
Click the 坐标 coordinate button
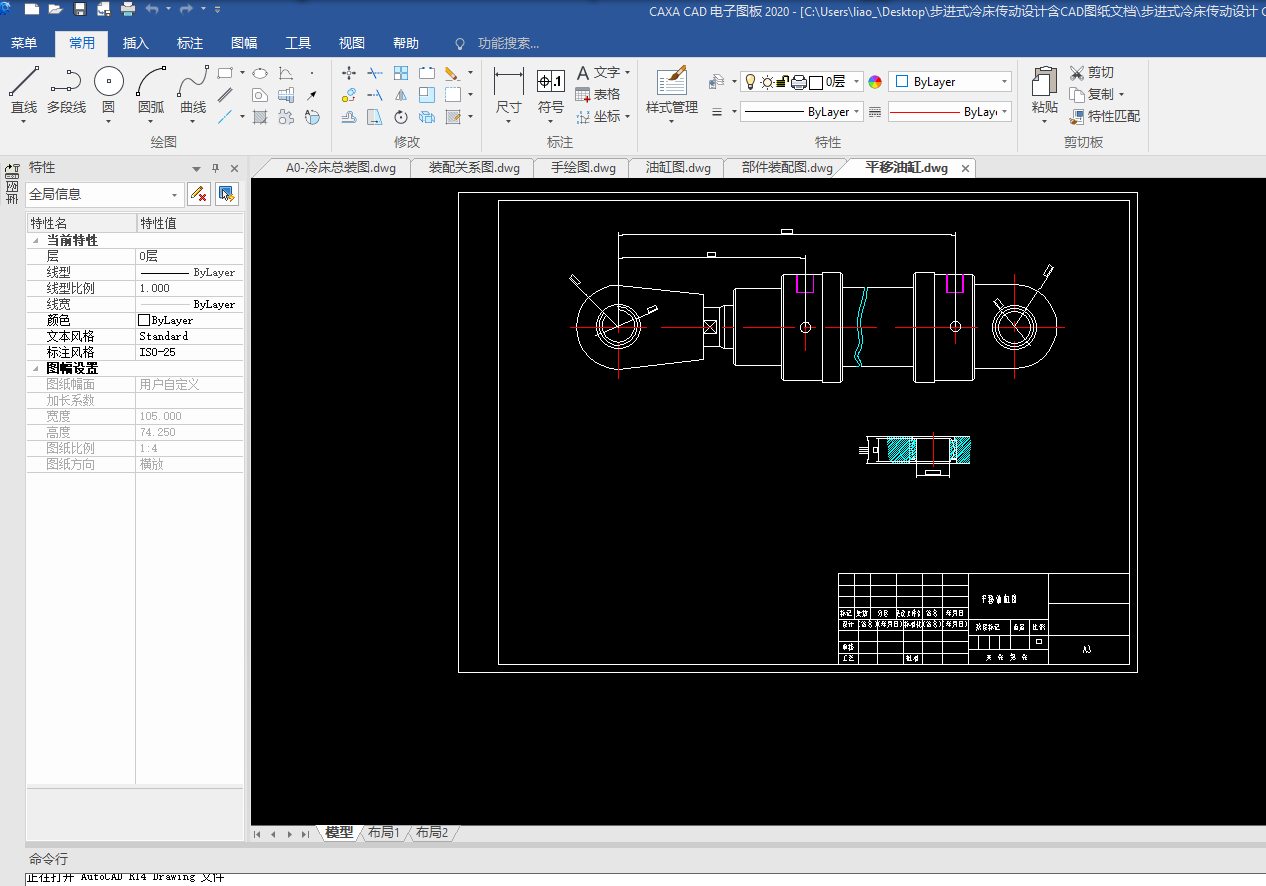point(599,116)
